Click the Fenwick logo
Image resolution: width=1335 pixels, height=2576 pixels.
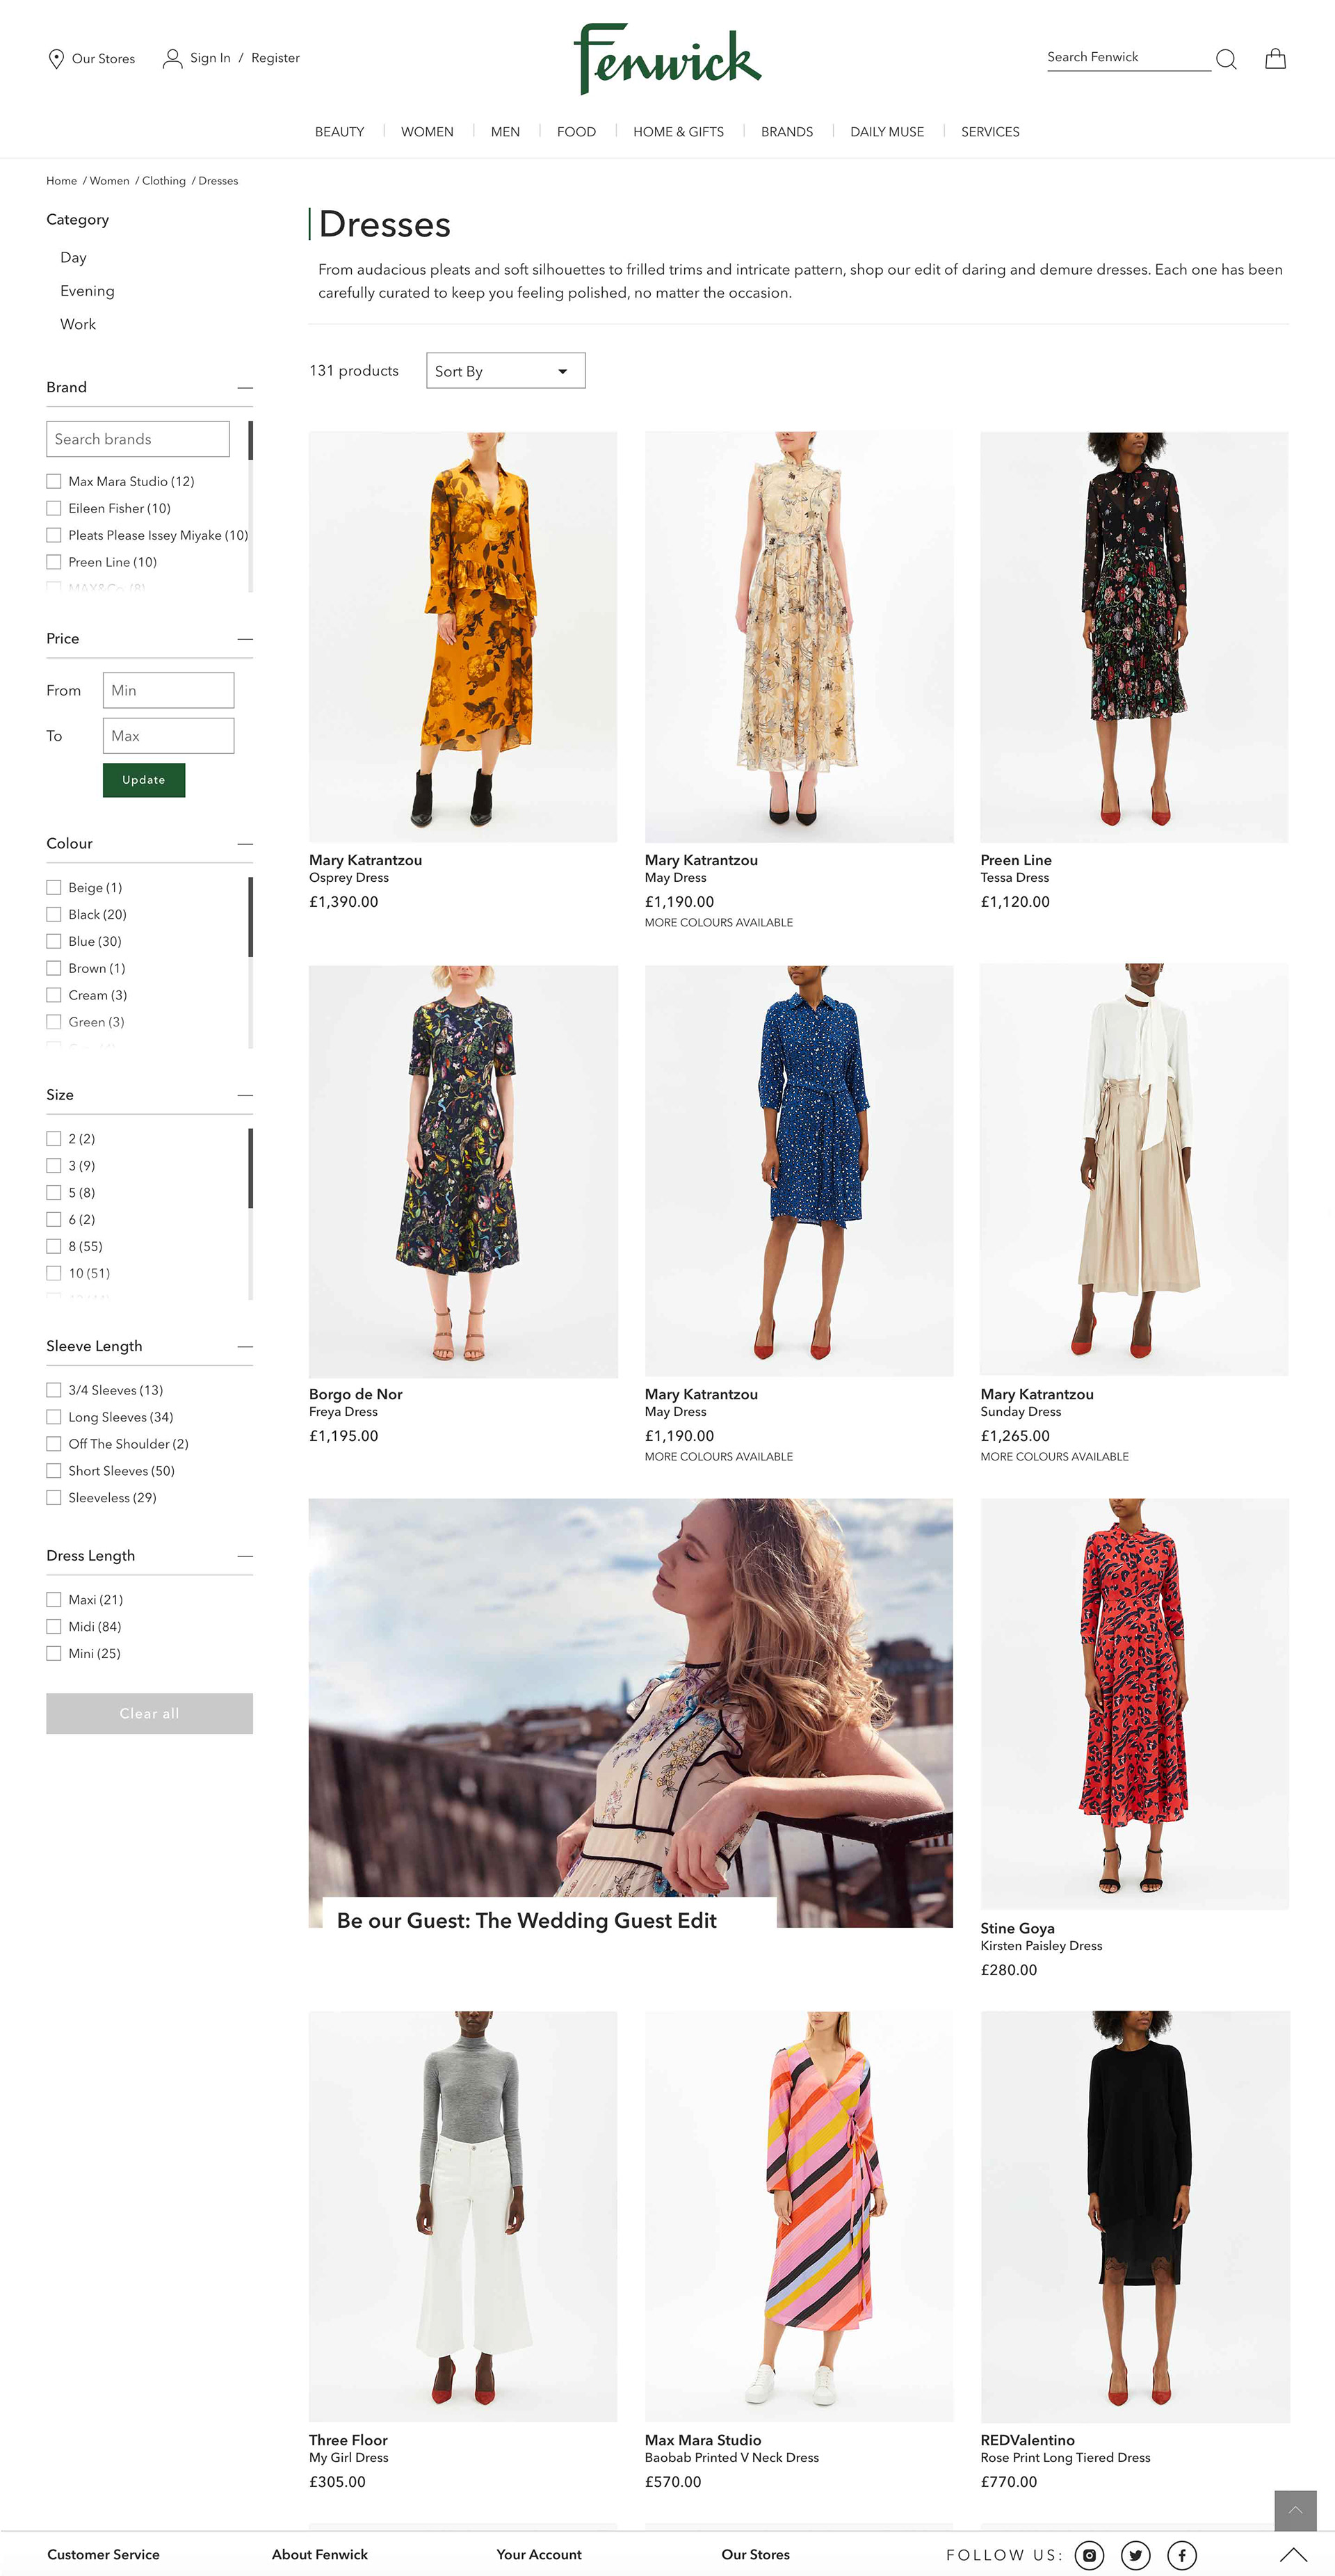(667, 60)
